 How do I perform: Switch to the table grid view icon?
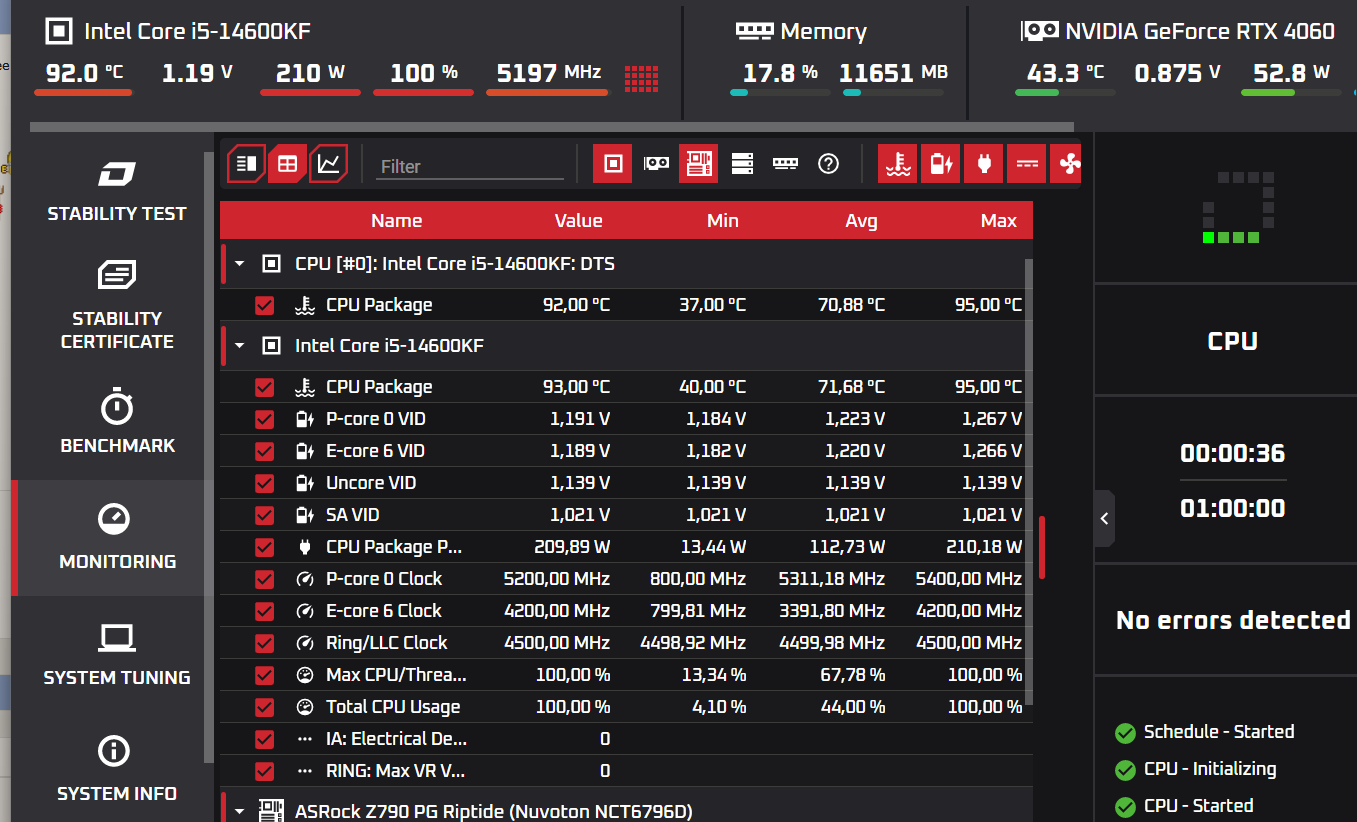(287, 164)
